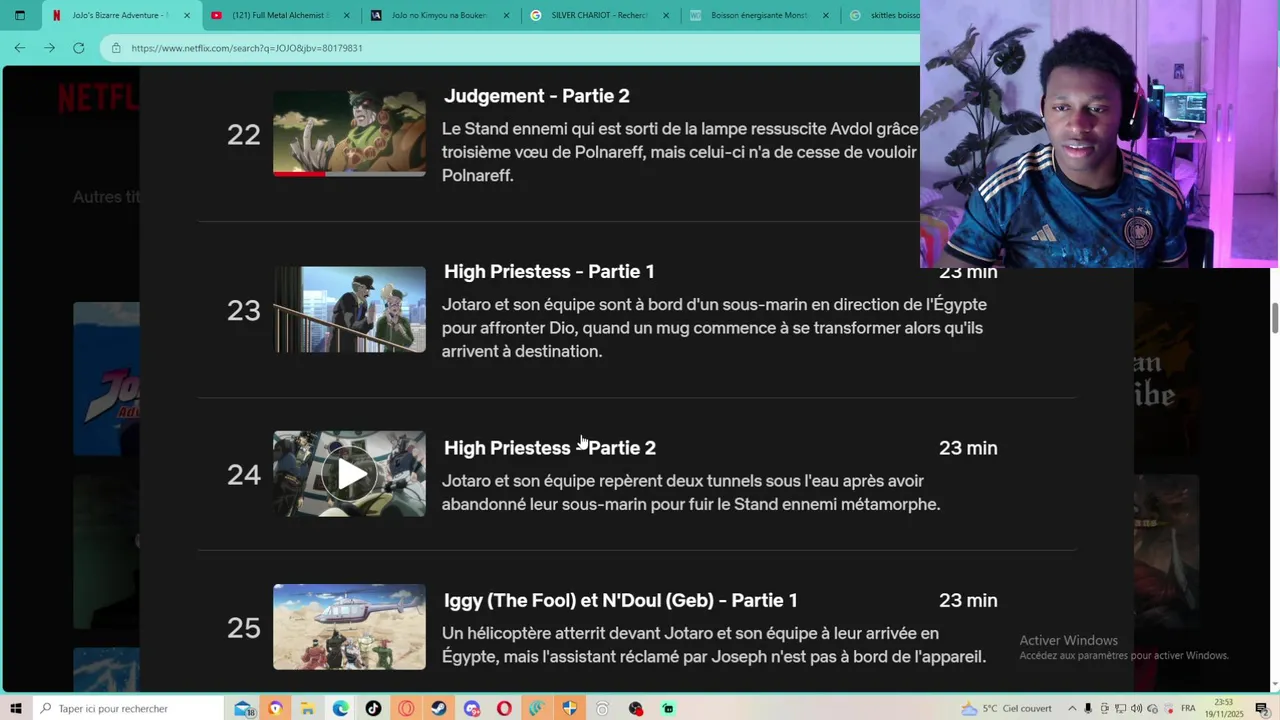This screenshot has width=1280, height=720.
Task: Open the green robot app taskbar icon
Action: (668, 708)
